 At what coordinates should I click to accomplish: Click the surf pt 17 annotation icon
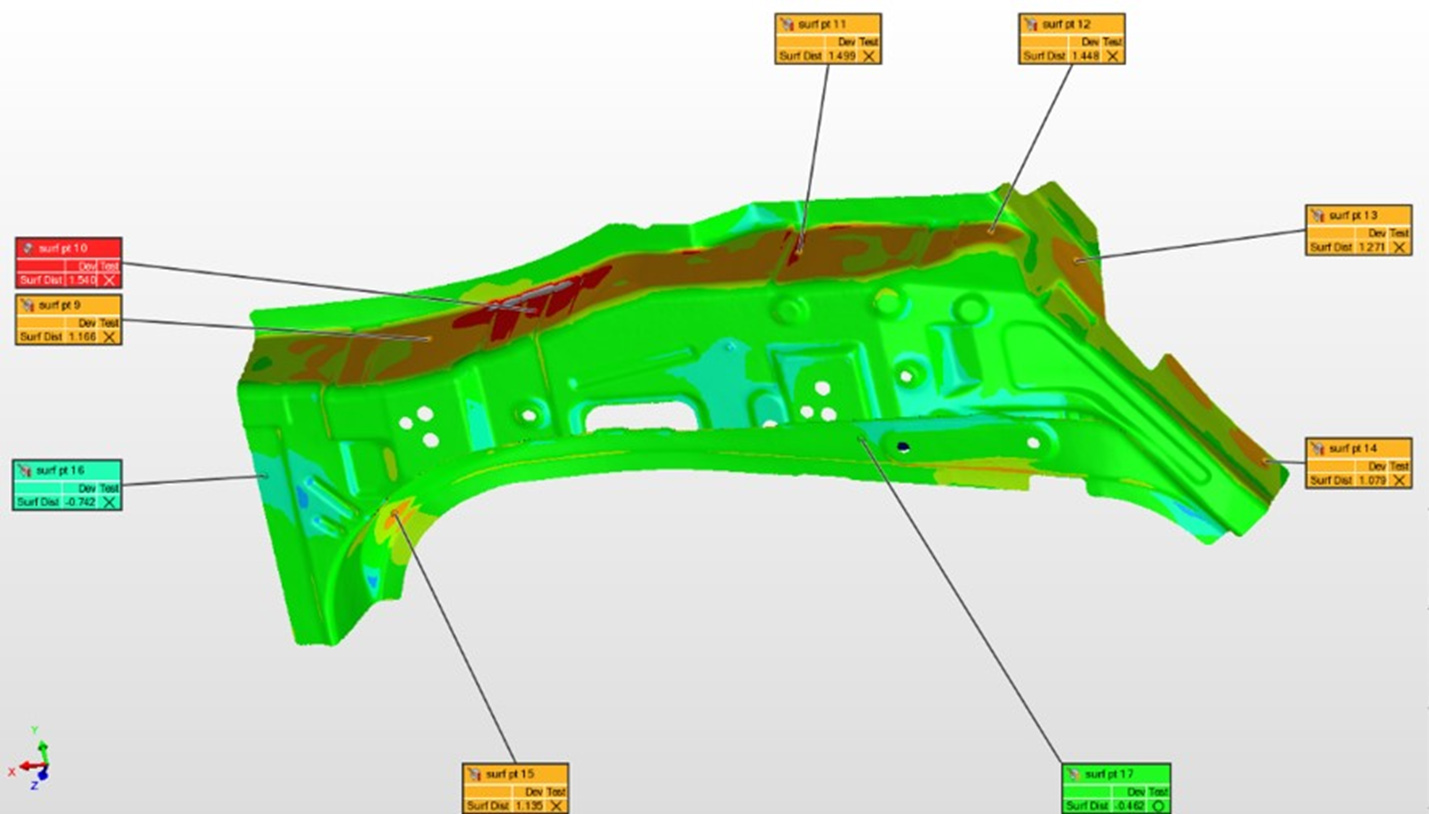(x=1074, y=774)
